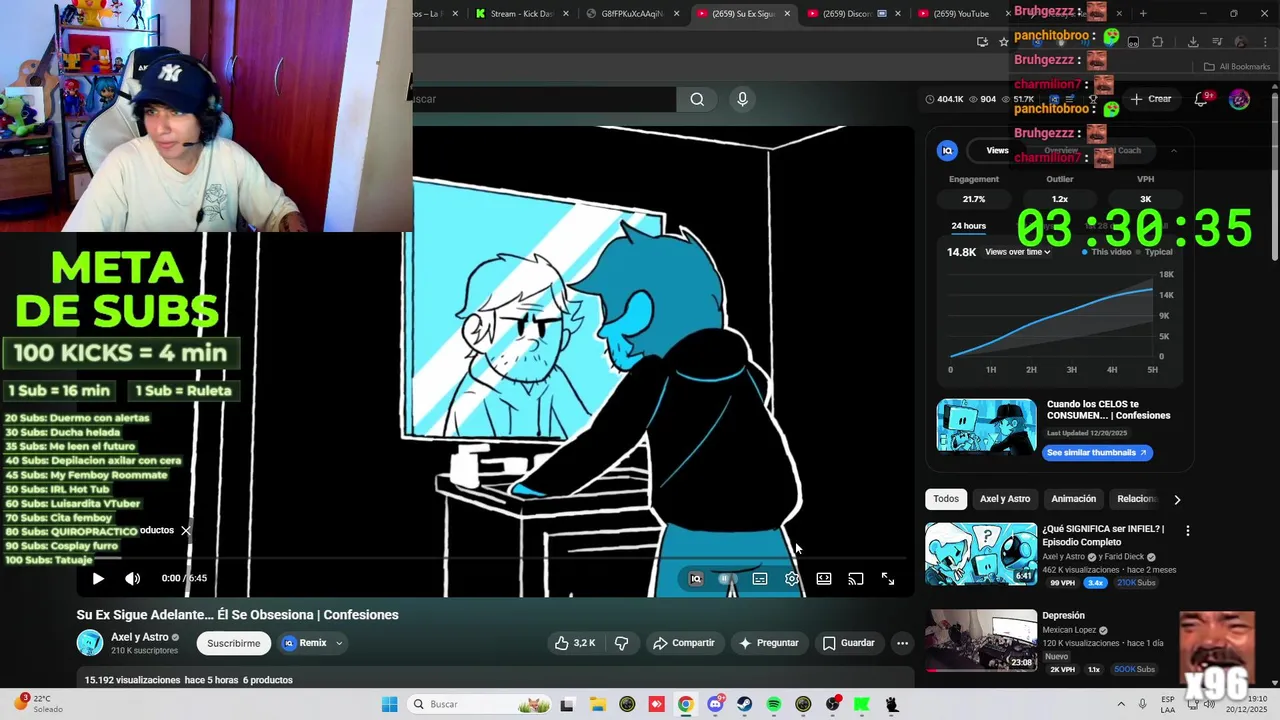Show hidden system tray icons

click(x=1121, y=704)
